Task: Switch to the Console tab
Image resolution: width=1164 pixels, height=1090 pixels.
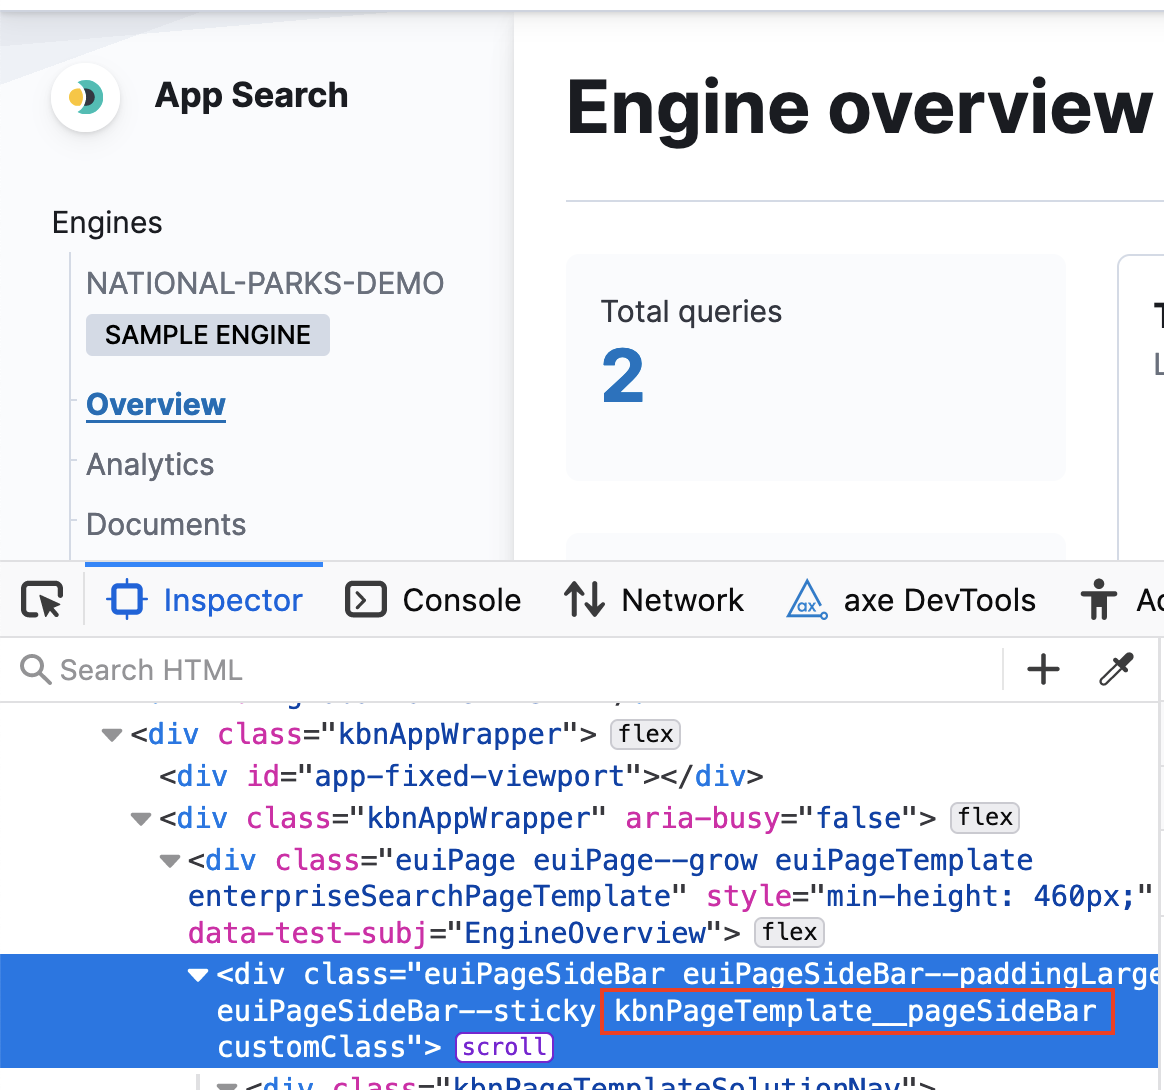Action: click(x=433, y=600)
